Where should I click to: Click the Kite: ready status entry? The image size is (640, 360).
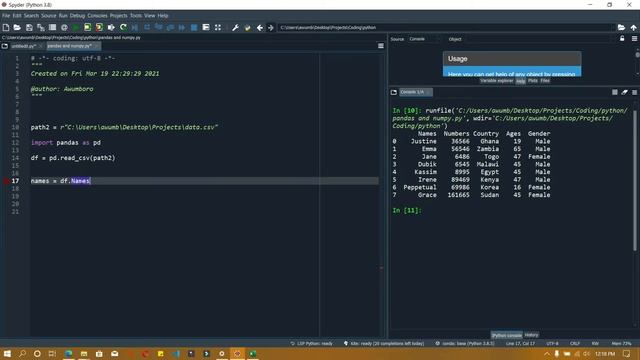tap(384, 344)
